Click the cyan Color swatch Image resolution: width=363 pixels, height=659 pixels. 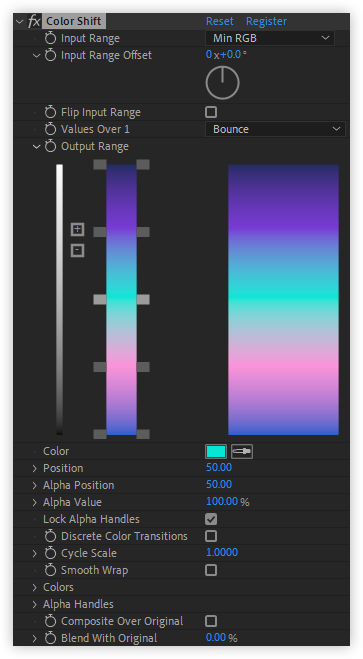point(216,451)
